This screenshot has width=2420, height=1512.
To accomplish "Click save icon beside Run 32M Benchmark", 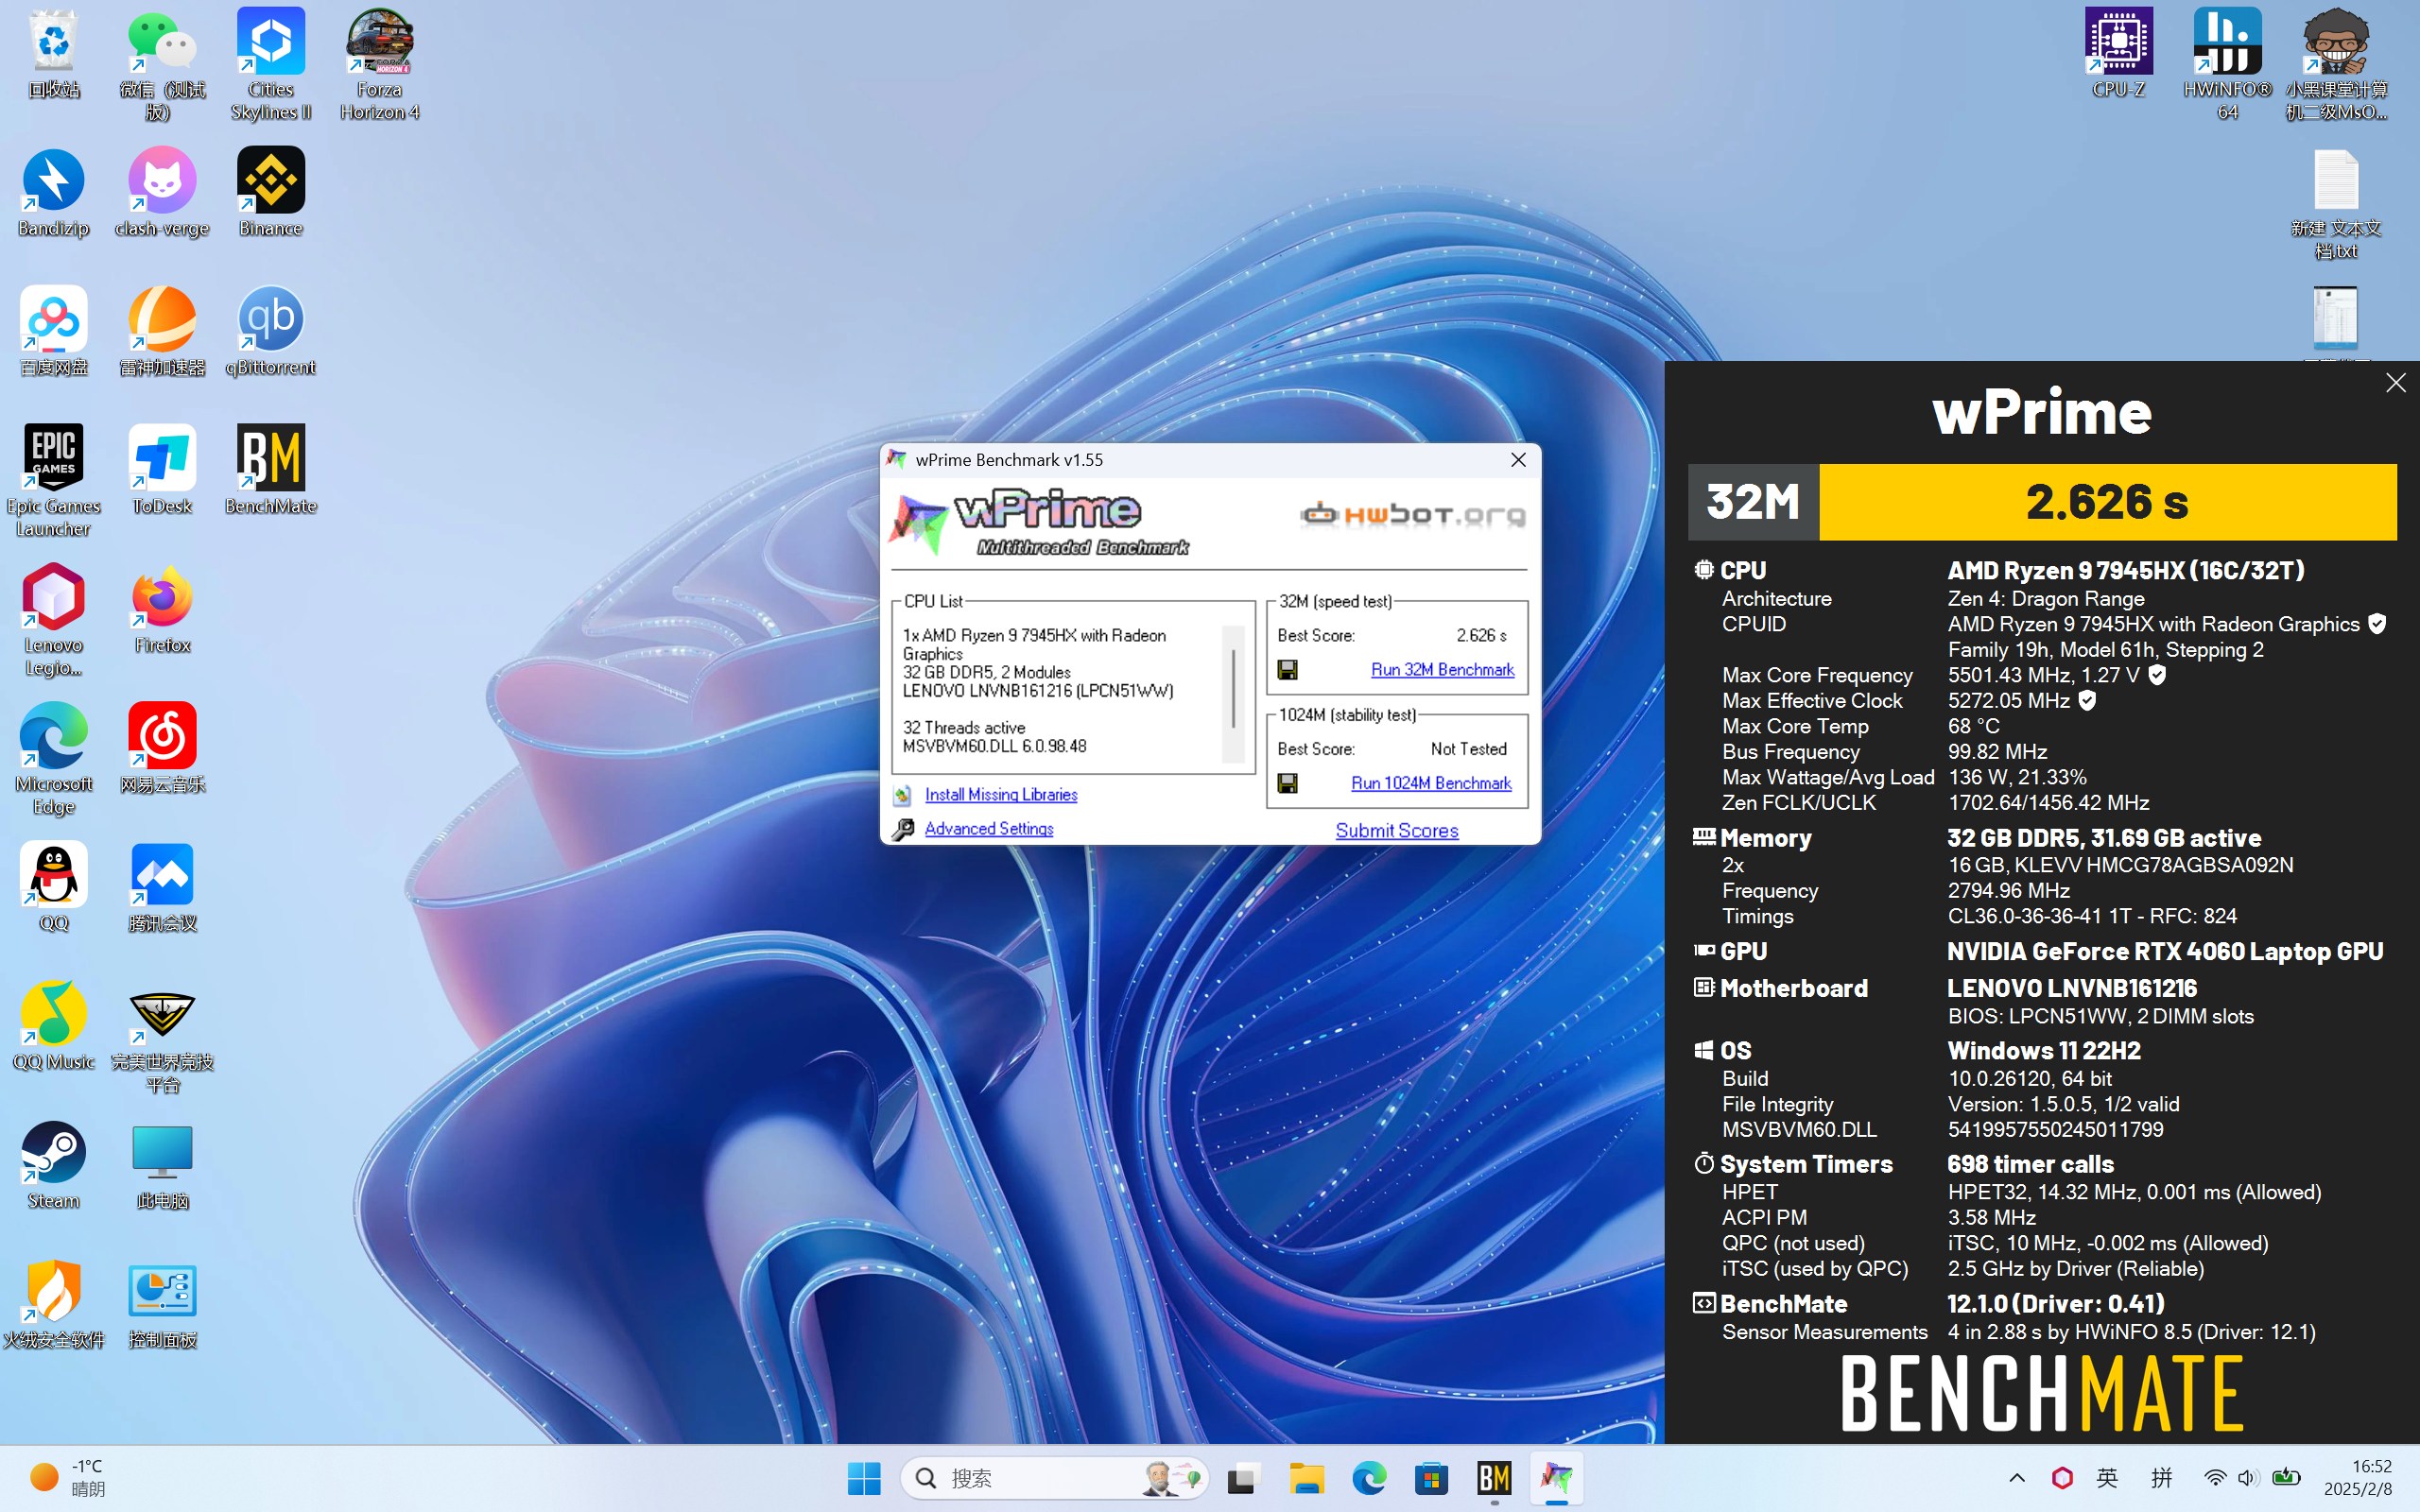I will pos(1288,670).
